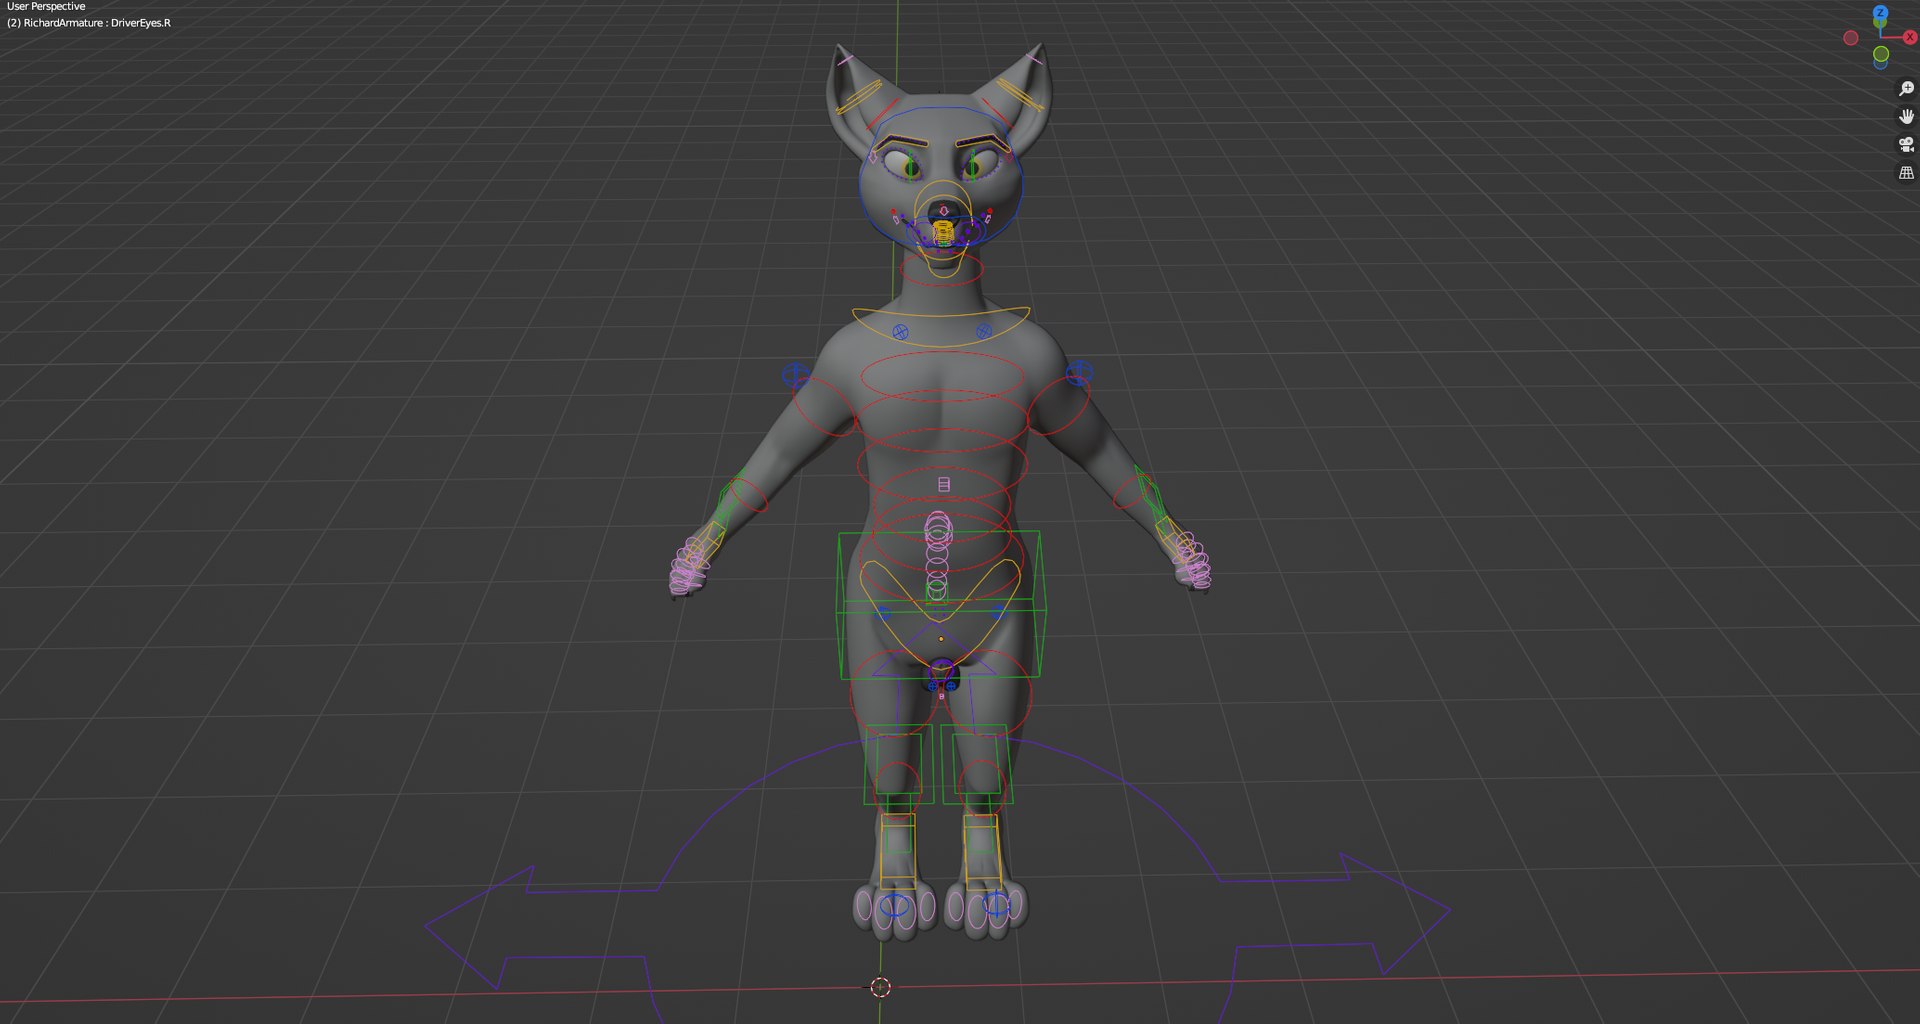This screenshot has width=1920, height=1024.
Task: Click the unlabeled green Y gizmo circle
Action: click(1881, 54)
